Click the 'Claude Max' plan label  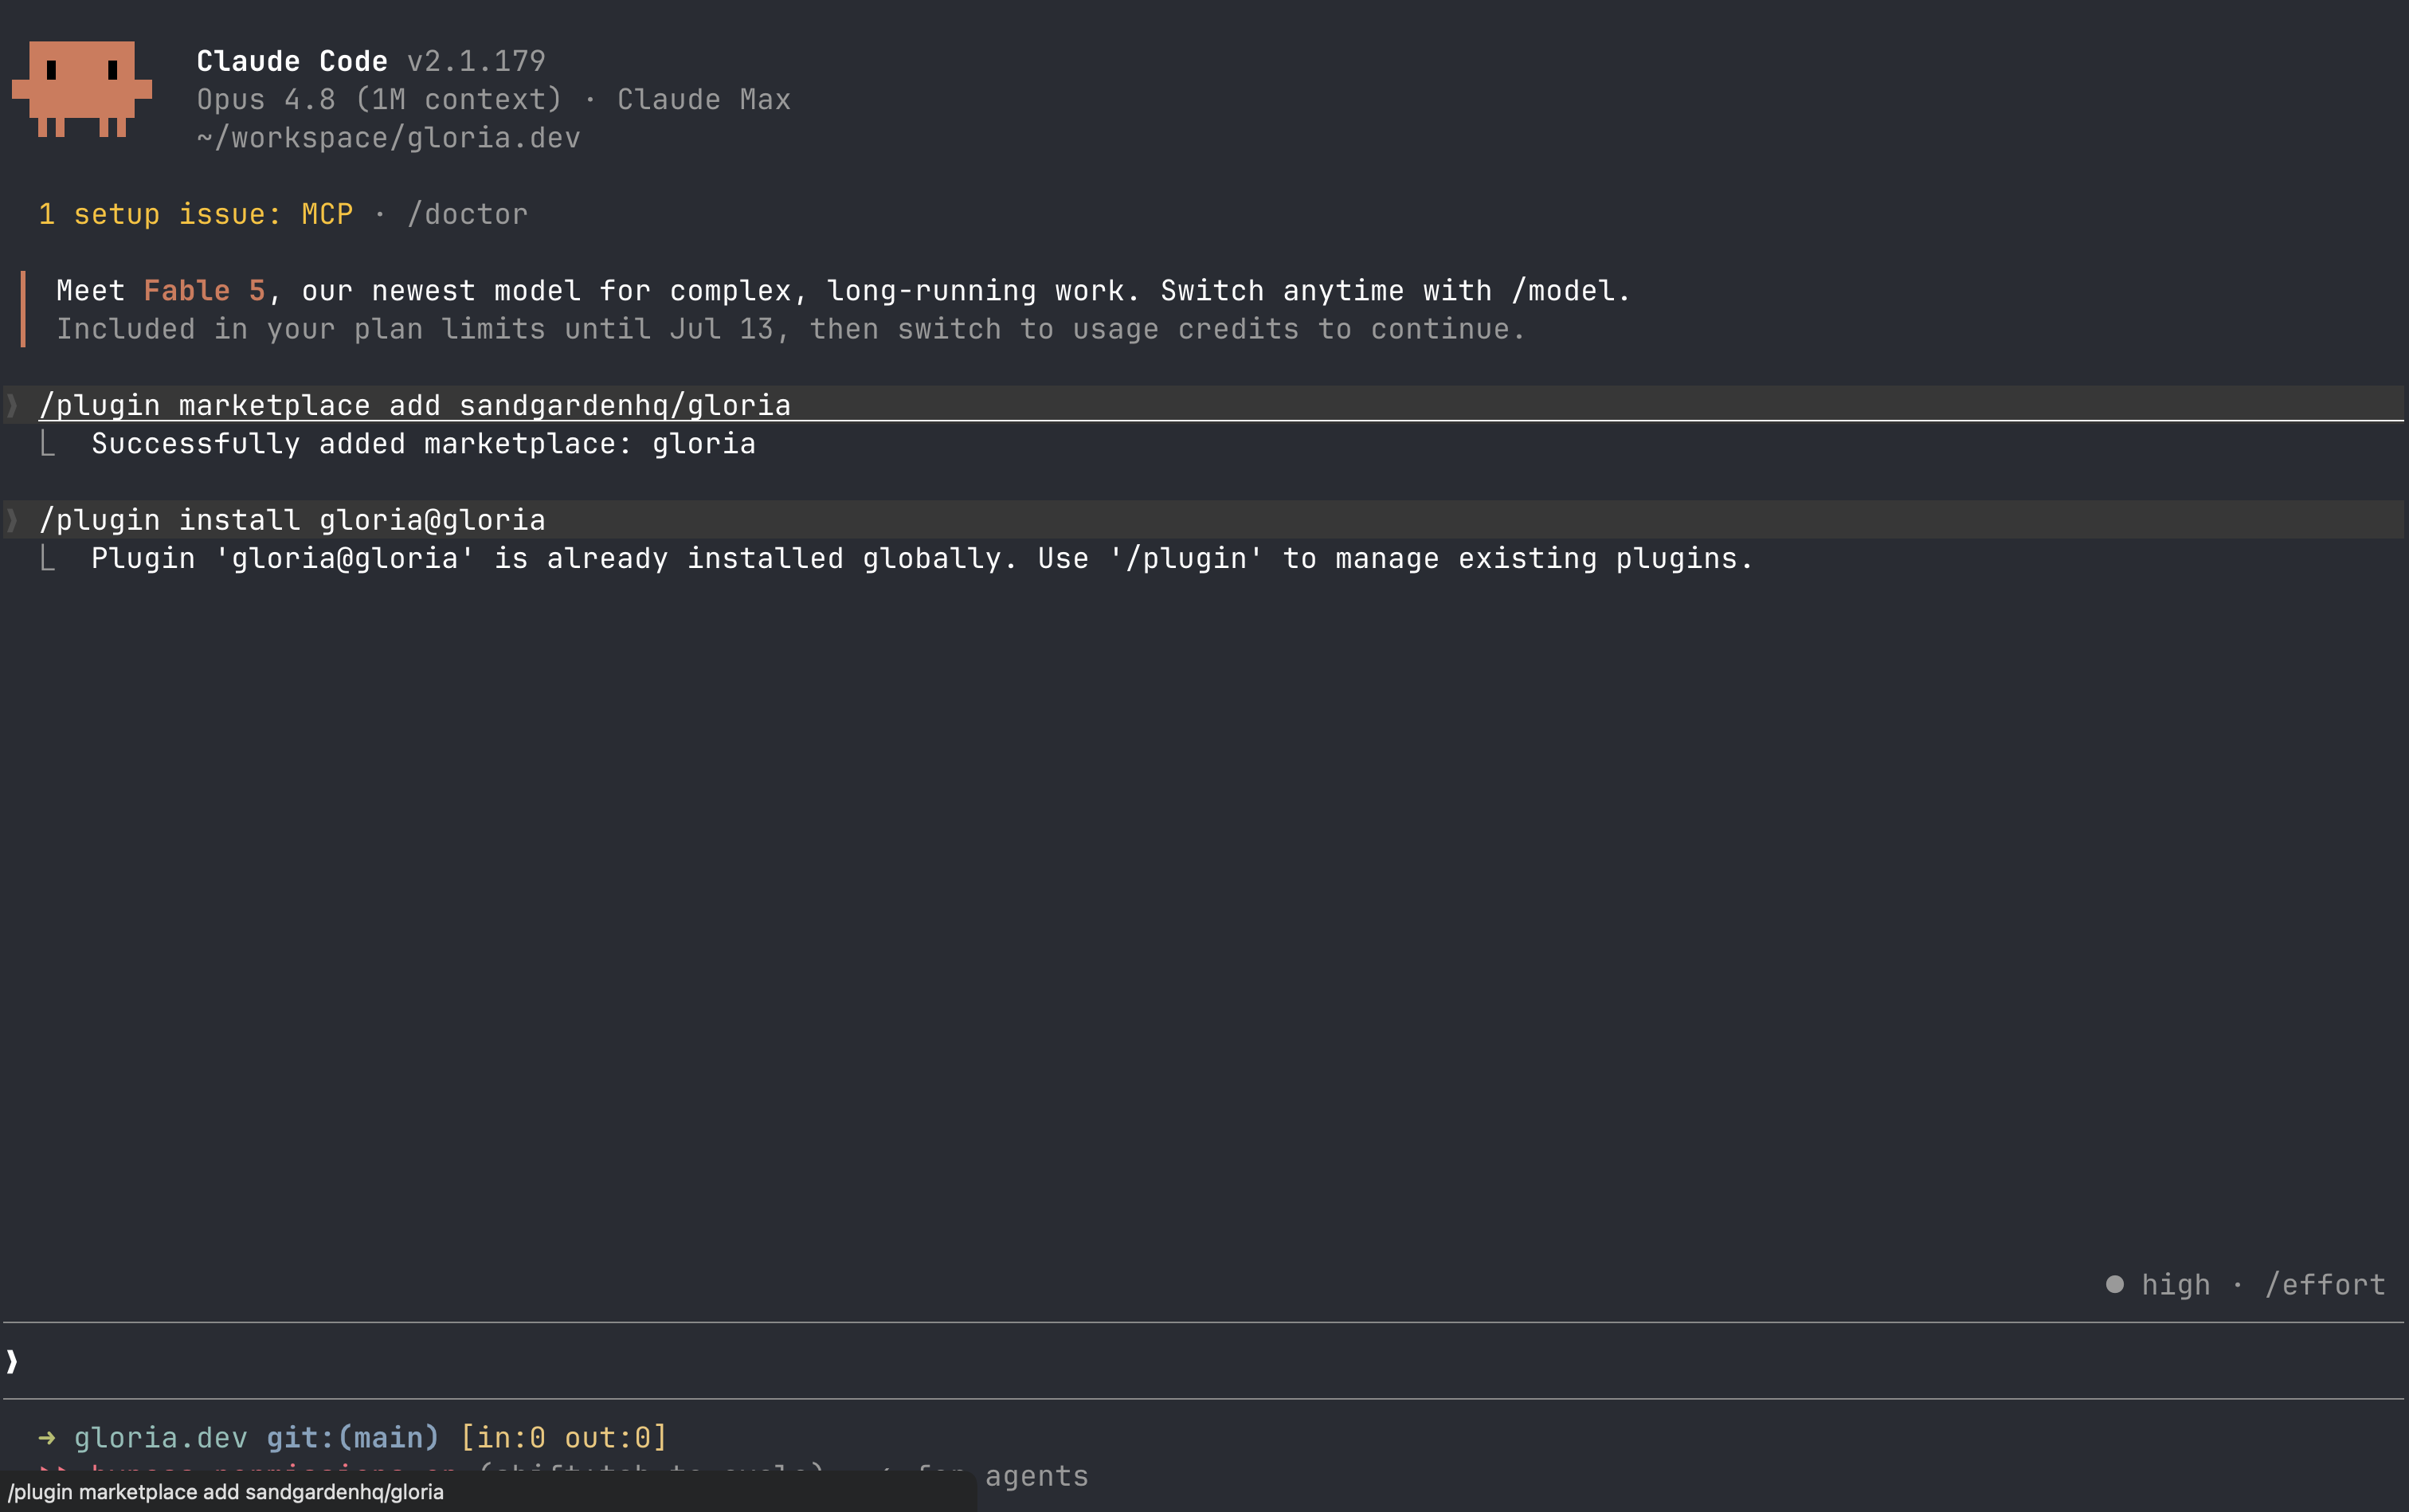tap(703, 99)
